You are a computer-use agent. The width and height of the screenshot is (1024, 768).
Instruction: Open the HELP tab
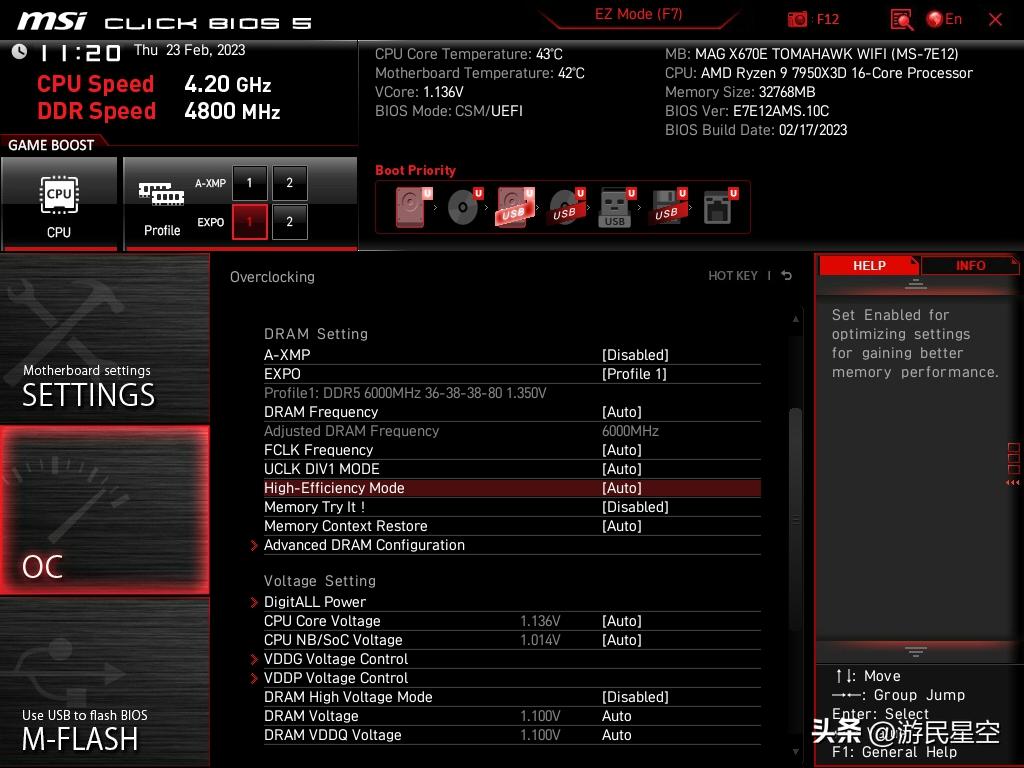point(869,265)
